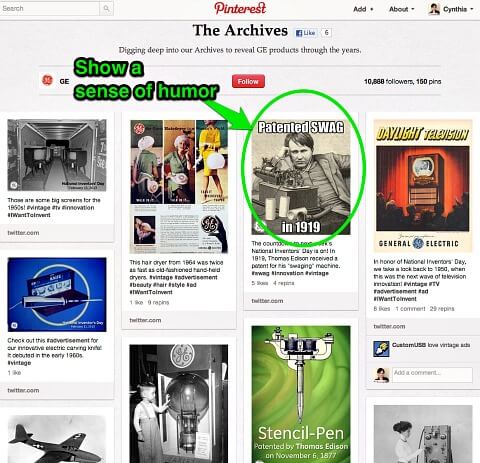Image resolution: width=480 pixels, height=463 pixels.
Task: Click the CustomUSB commenter avatar
Action: pos(381,349)
